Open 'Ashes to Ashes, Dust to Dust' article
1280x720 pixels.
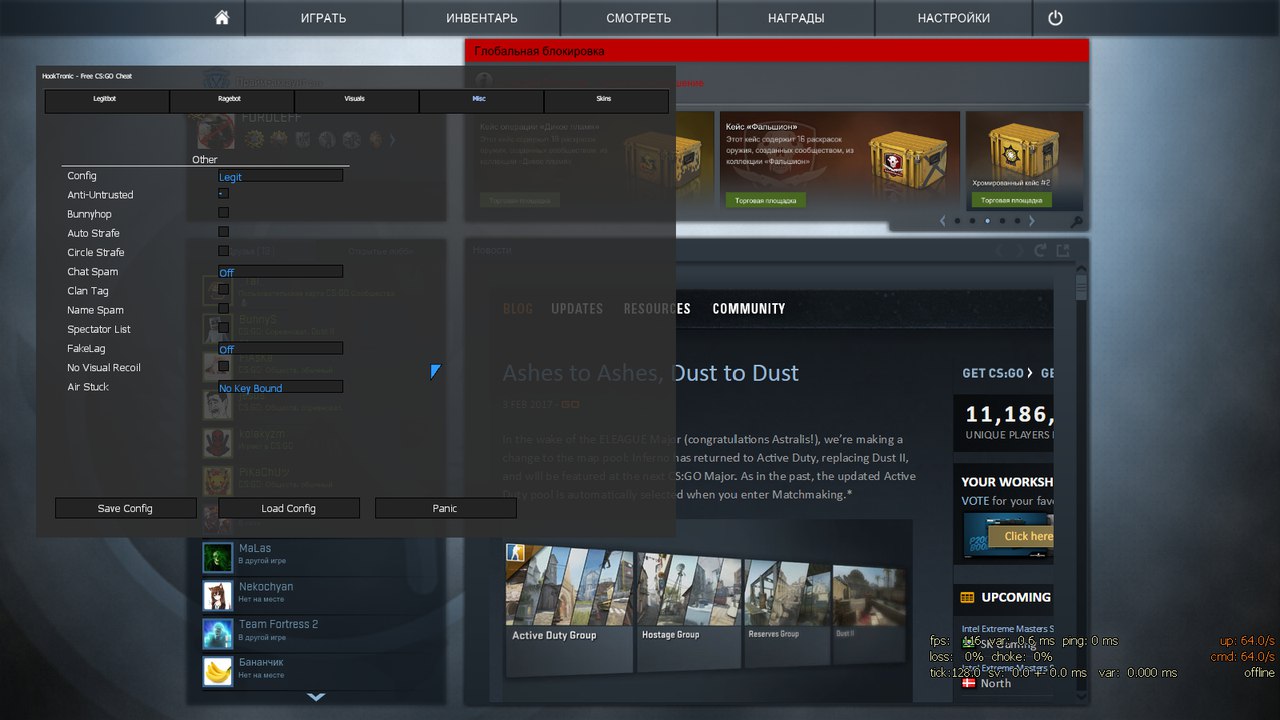[x=651, y=373]
